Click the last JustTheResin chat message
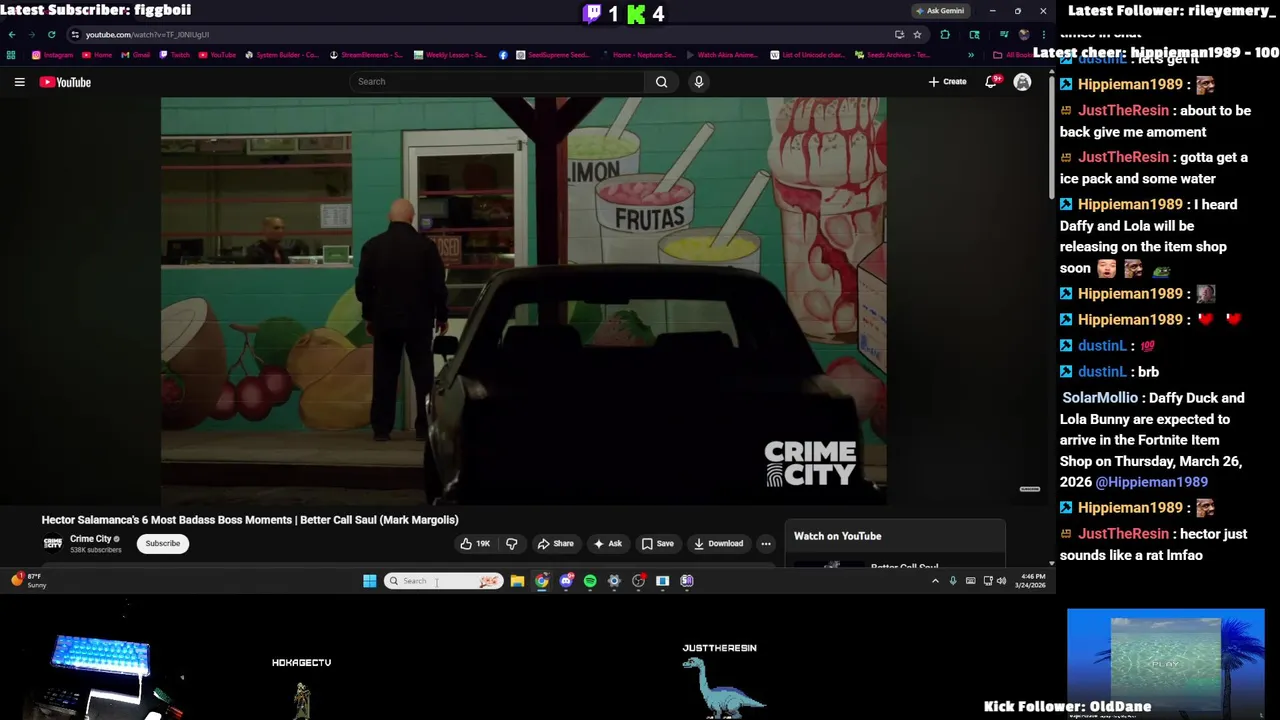This screenshot has width=1280, height=720. coord(1153,544)
